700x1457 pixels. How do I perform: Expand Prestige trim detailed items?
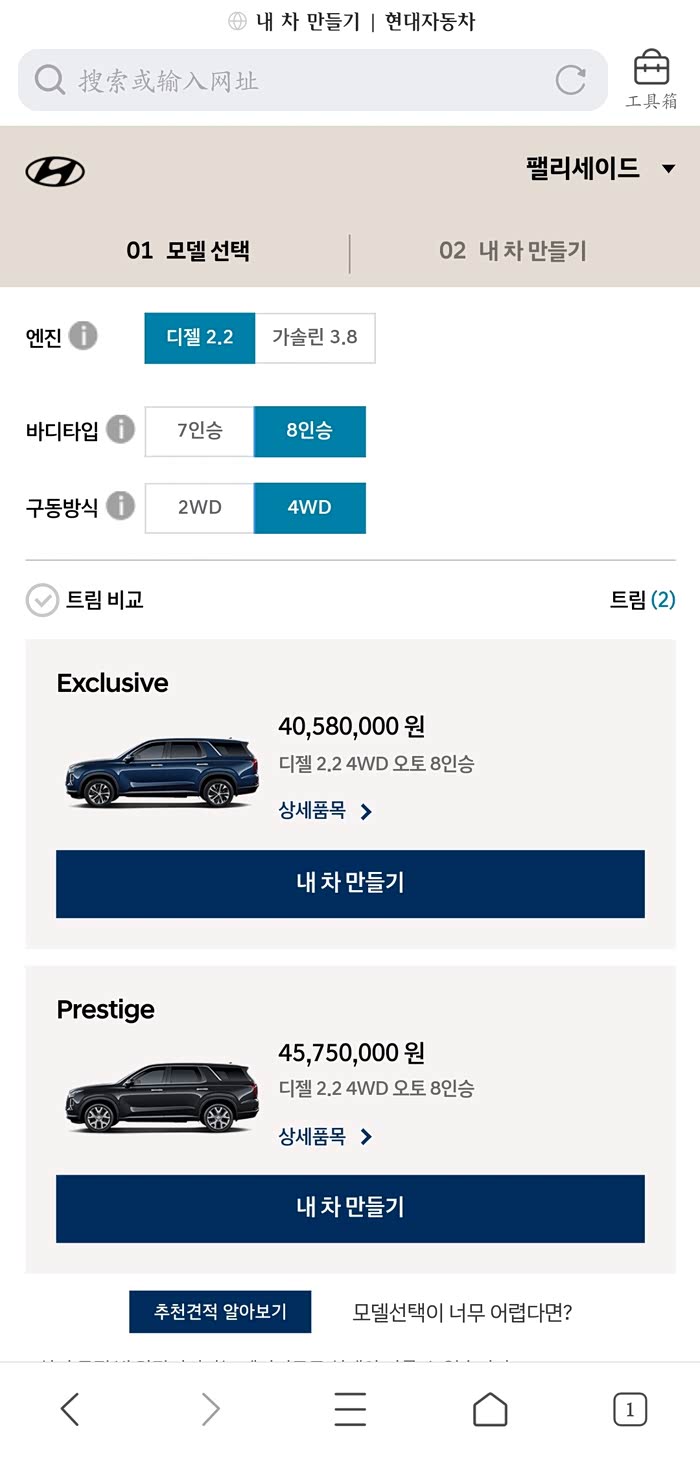pyautogui.click(x=325, y=1136)
